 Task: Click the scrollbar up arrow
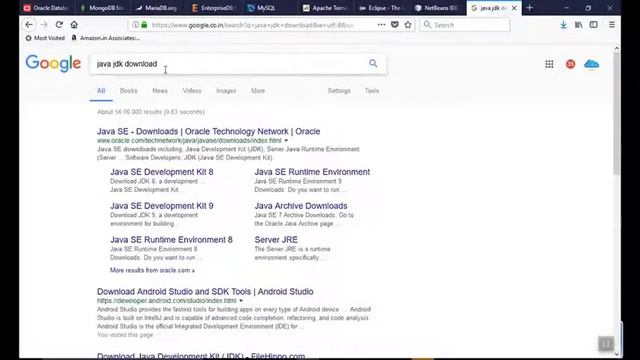(x=616, y=48)
